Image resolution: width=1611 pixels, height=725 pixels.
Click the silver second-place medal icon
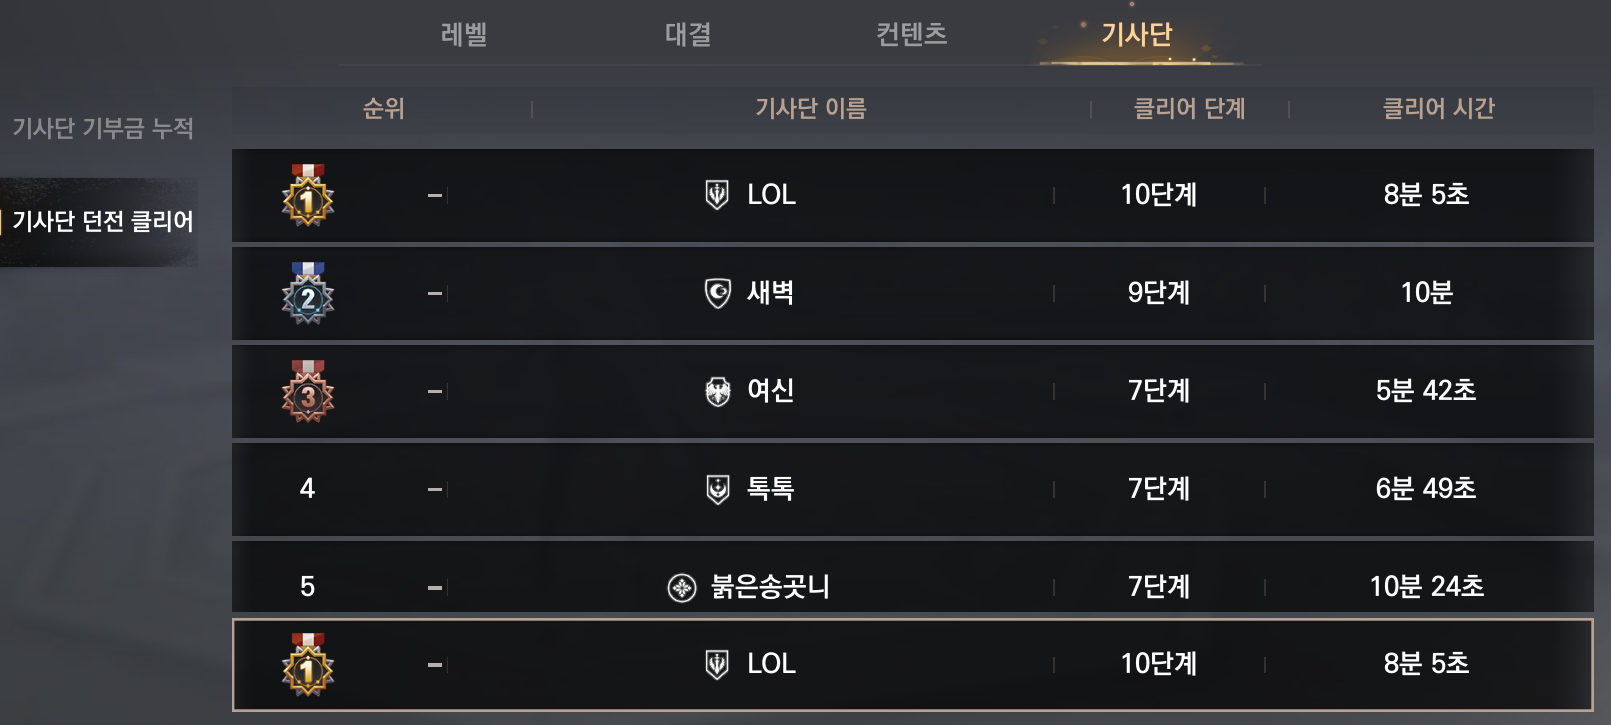(x=307, y=294)
